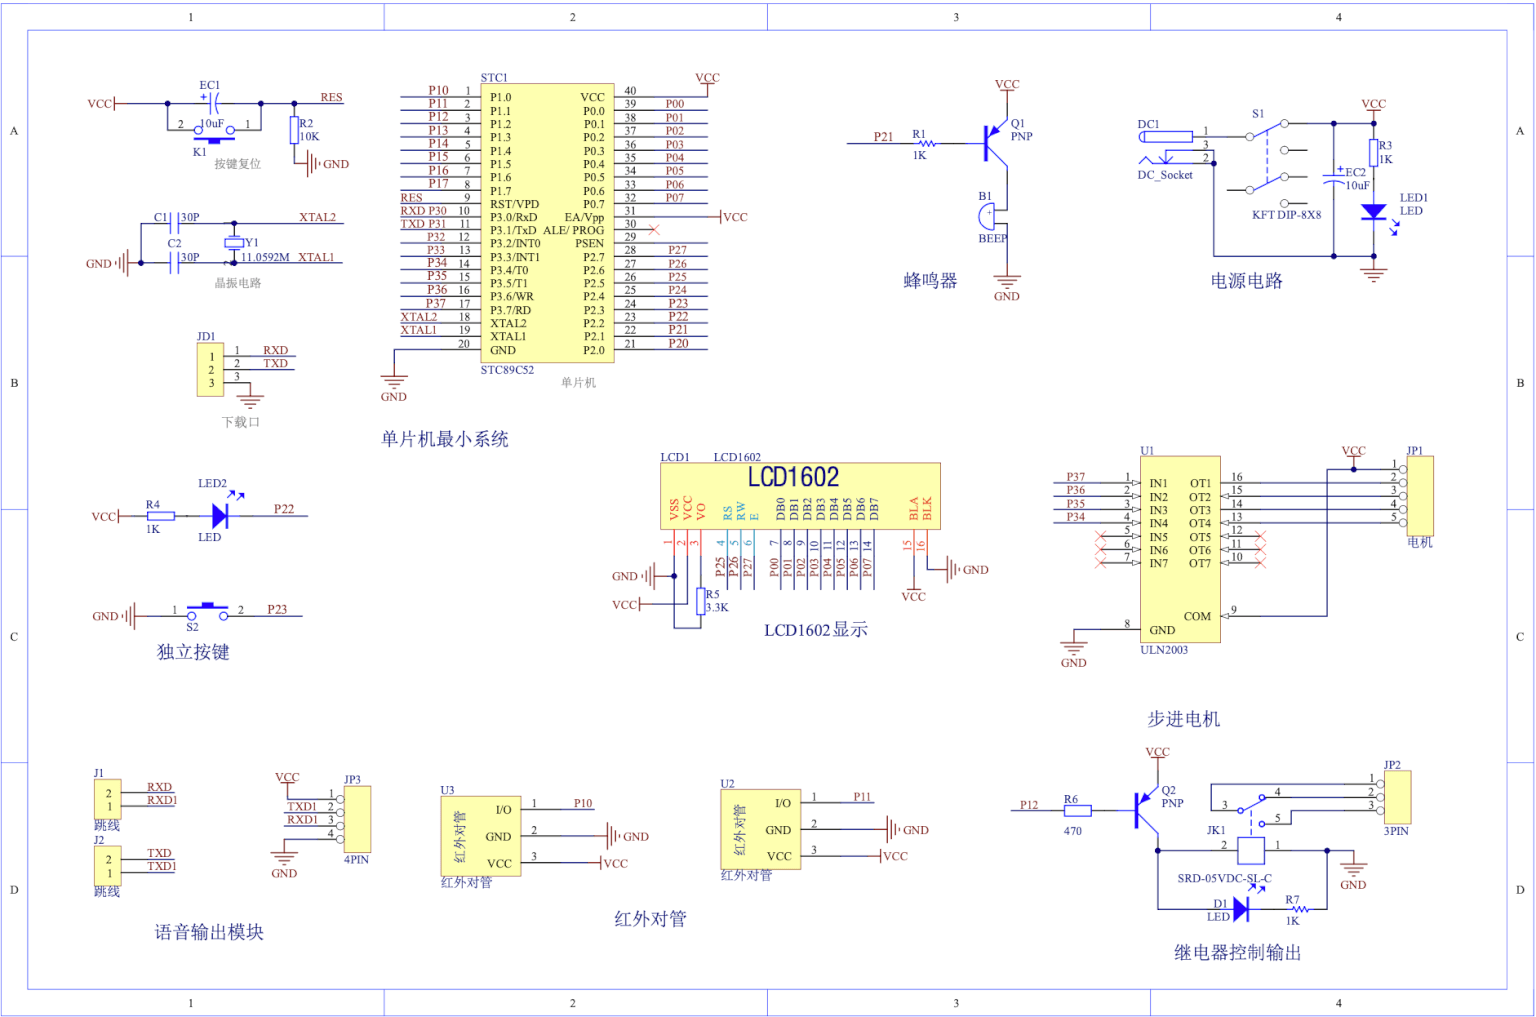Click the Q2 PNP transistor symbol

(1146, 809)
